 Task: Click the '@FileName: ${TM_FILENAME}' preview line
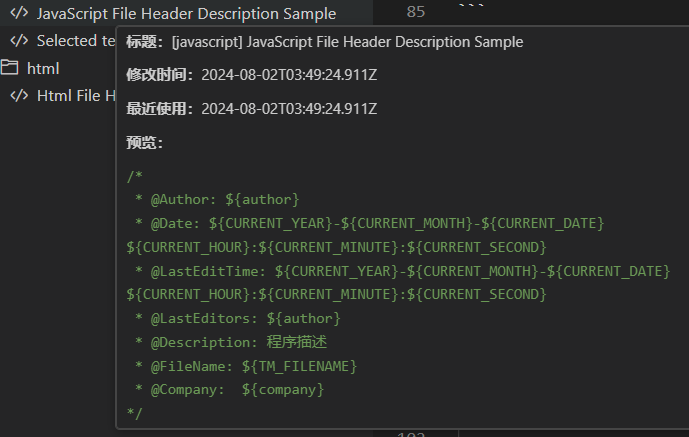pyautogui.click(x=246, y=366)
